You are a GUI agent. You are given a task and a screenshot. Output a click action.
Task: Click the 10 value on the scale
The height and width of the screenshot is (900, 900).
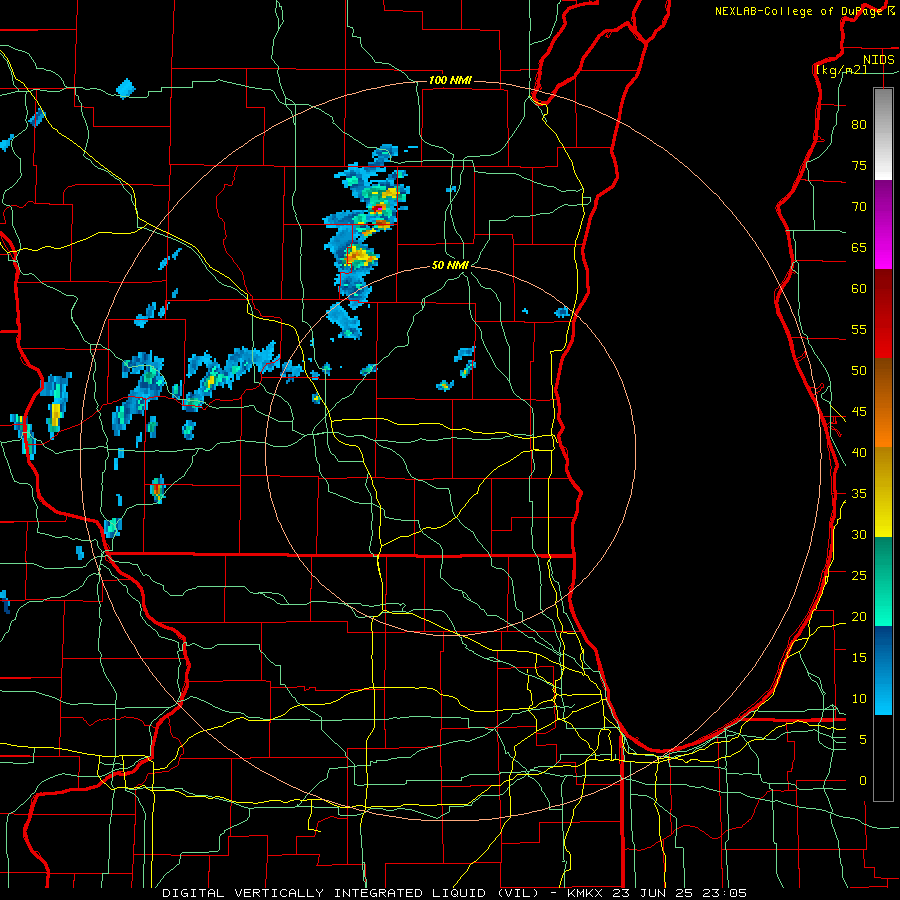click(x=859, y=699)
